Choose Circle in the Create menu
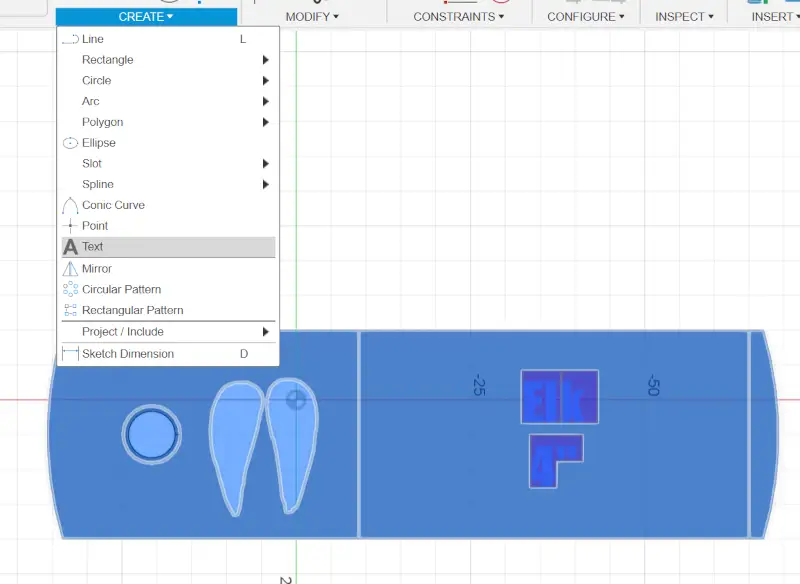800x584 pixels. tap(168, 81)
